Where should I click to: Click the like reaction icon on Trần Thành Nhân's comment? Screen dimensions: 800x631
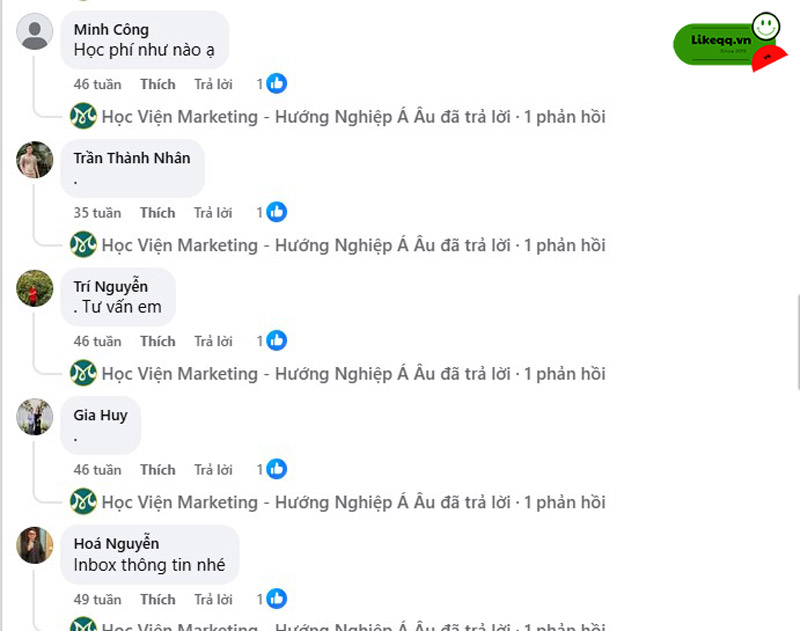(x=277, y=212)
